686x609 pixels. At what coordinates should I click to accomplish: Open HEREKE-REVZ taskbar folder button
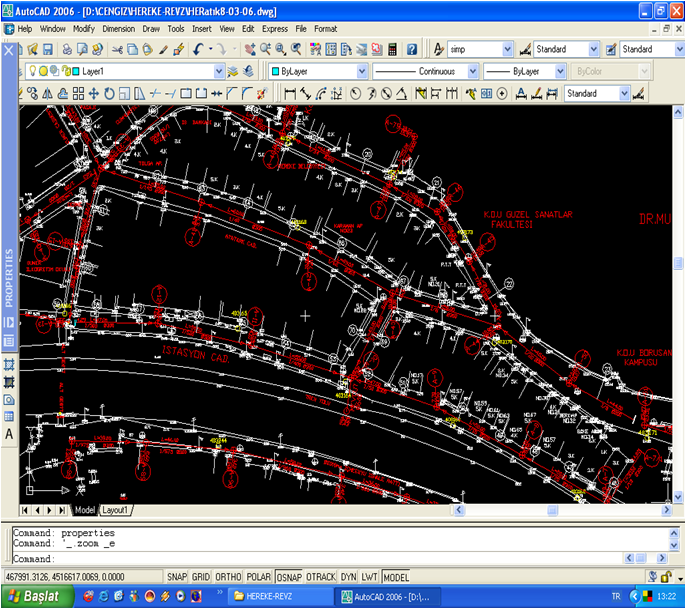[x=280, y=596]
